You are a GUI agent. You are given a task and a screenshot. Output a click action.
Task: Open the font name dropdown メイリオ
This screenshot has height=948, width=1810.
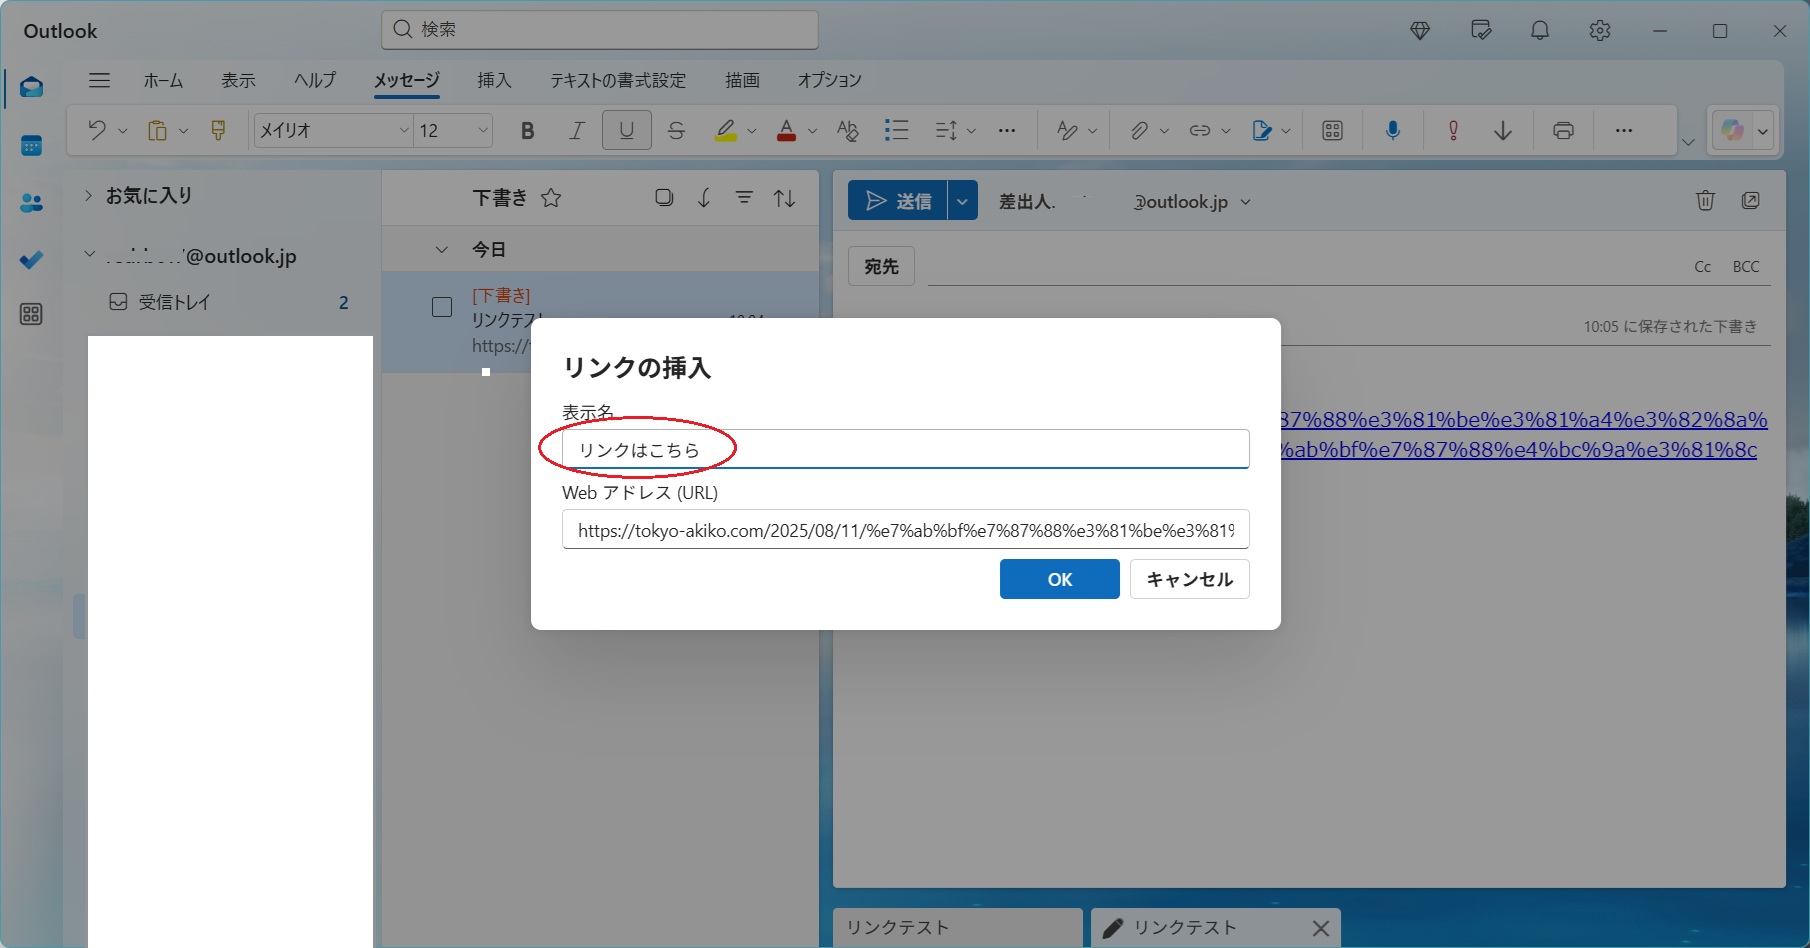pos(332,131)
